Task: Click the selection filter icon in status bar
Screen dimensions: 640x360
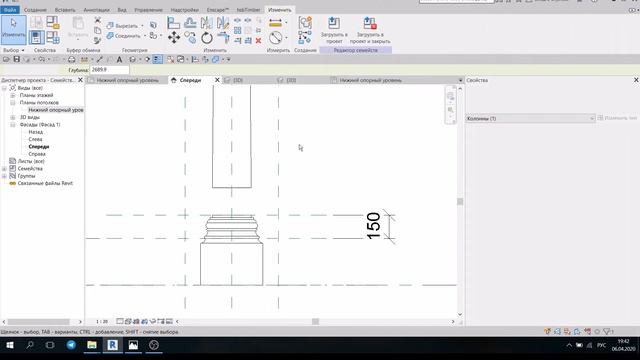Action: (607, 331)
